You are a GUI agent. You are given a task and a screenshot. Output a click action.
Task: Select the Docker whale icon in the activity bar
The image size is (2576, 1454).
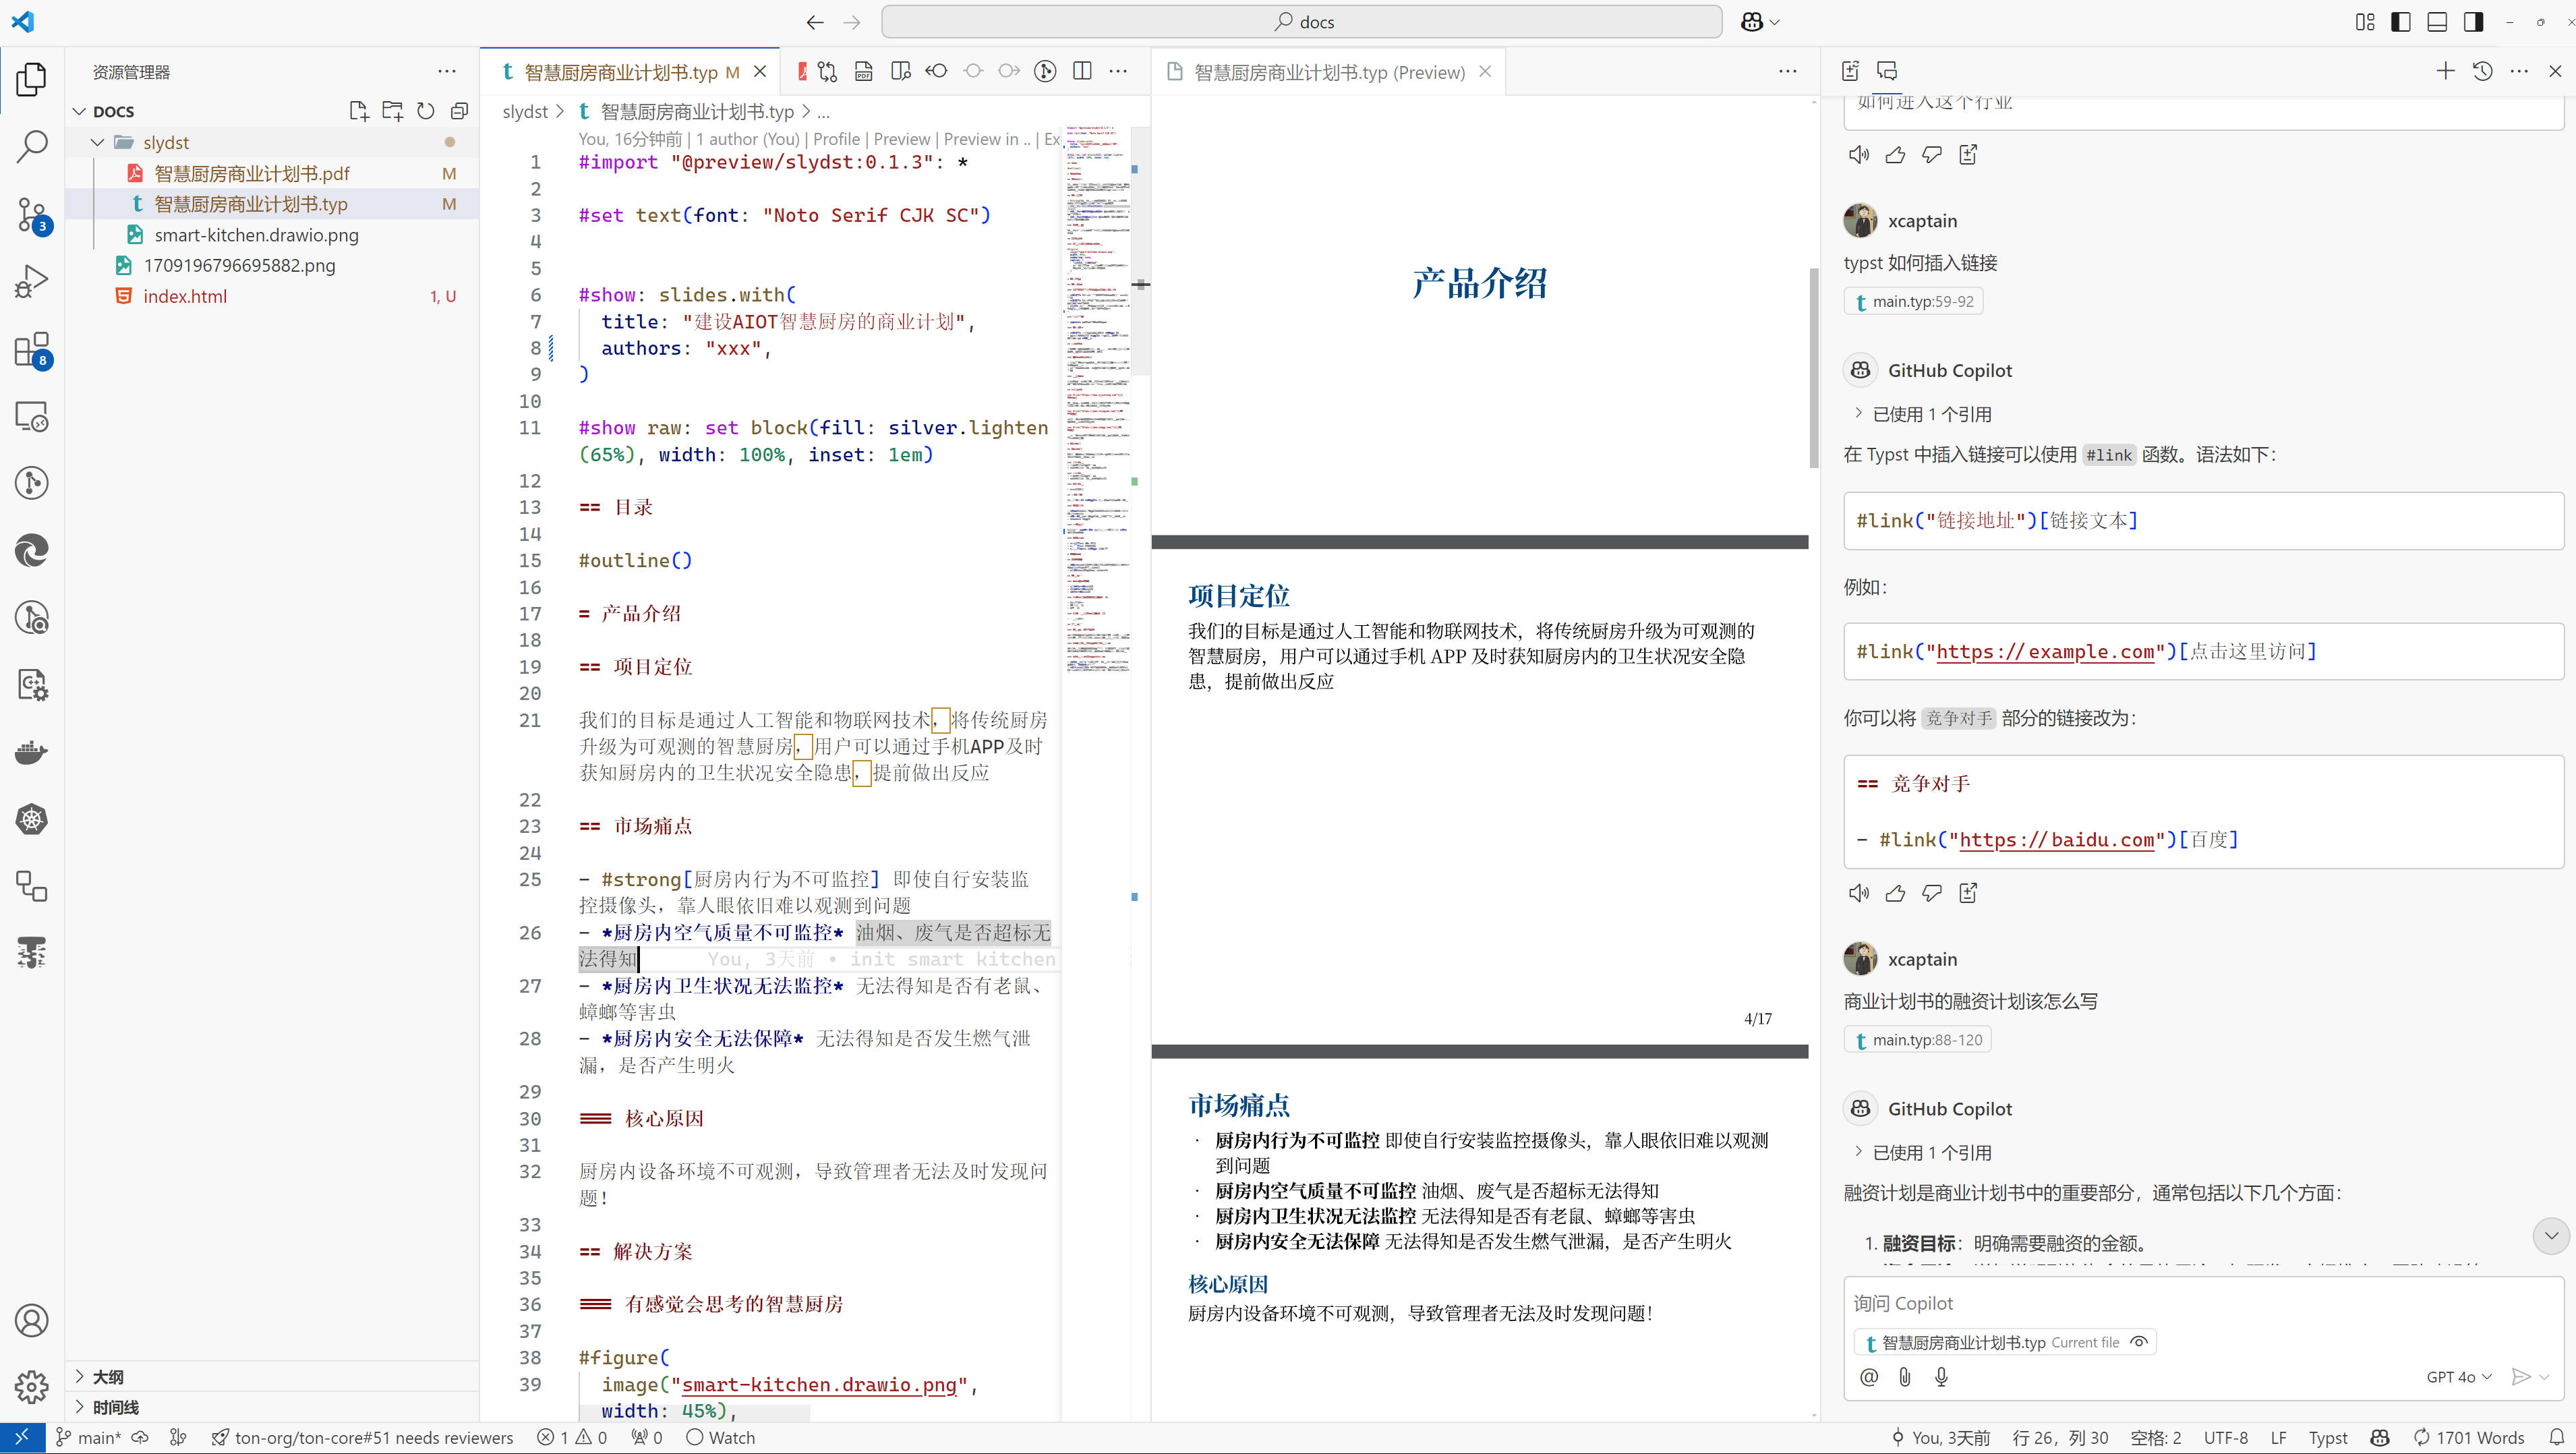[31, 753]
